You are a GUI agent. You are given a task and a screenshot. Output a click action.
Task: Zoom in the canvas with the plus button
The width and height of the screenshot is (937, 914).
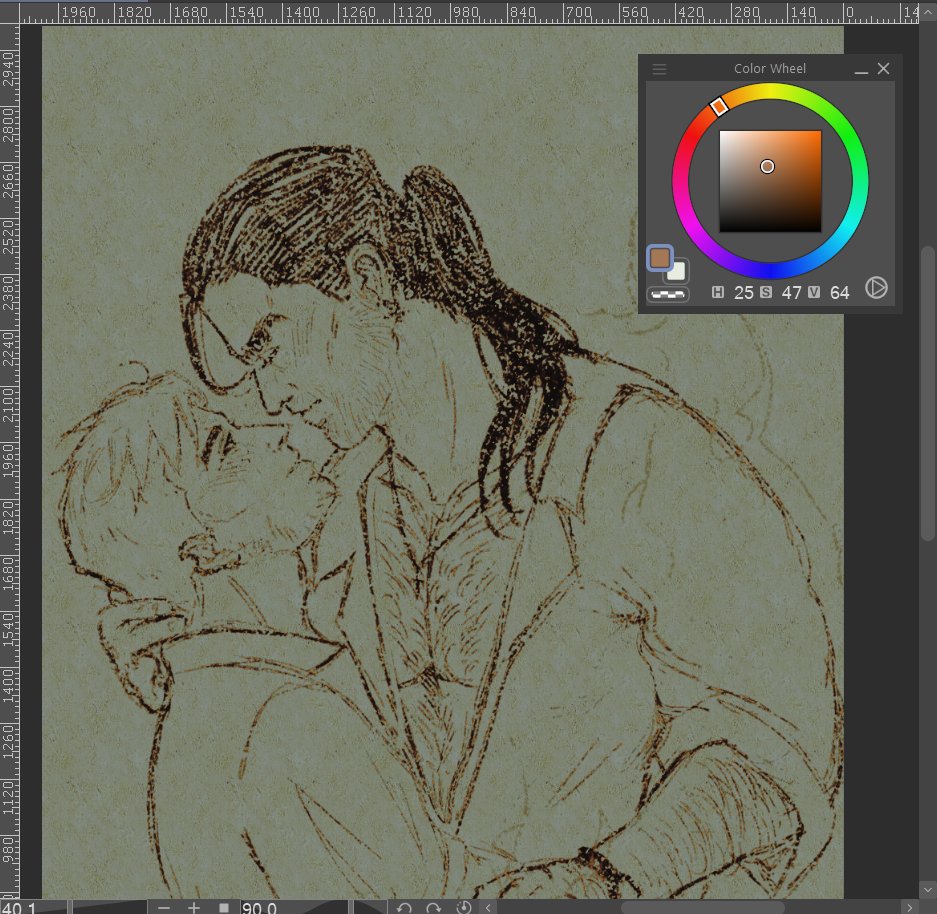click(194, 907)
